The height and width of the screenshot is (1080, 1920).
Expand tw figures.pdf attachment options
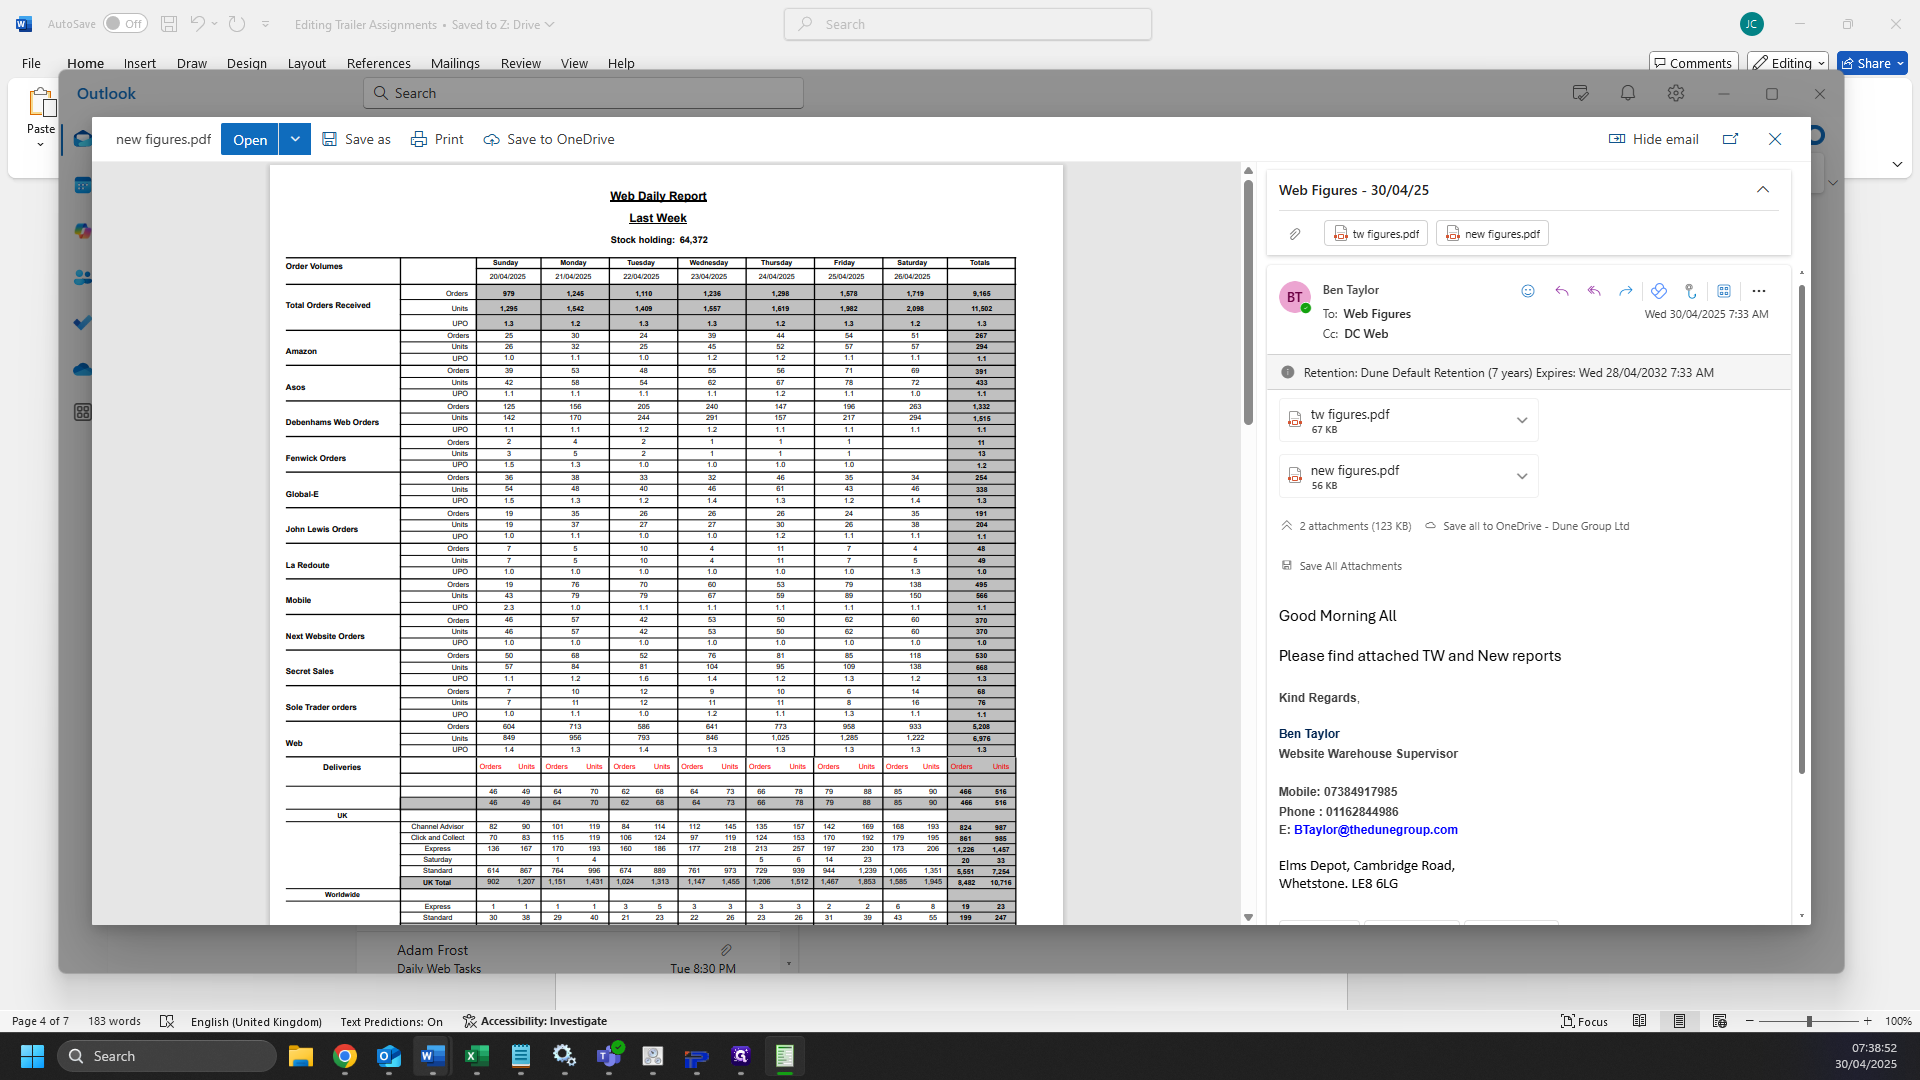click(x=1522, y=420)
